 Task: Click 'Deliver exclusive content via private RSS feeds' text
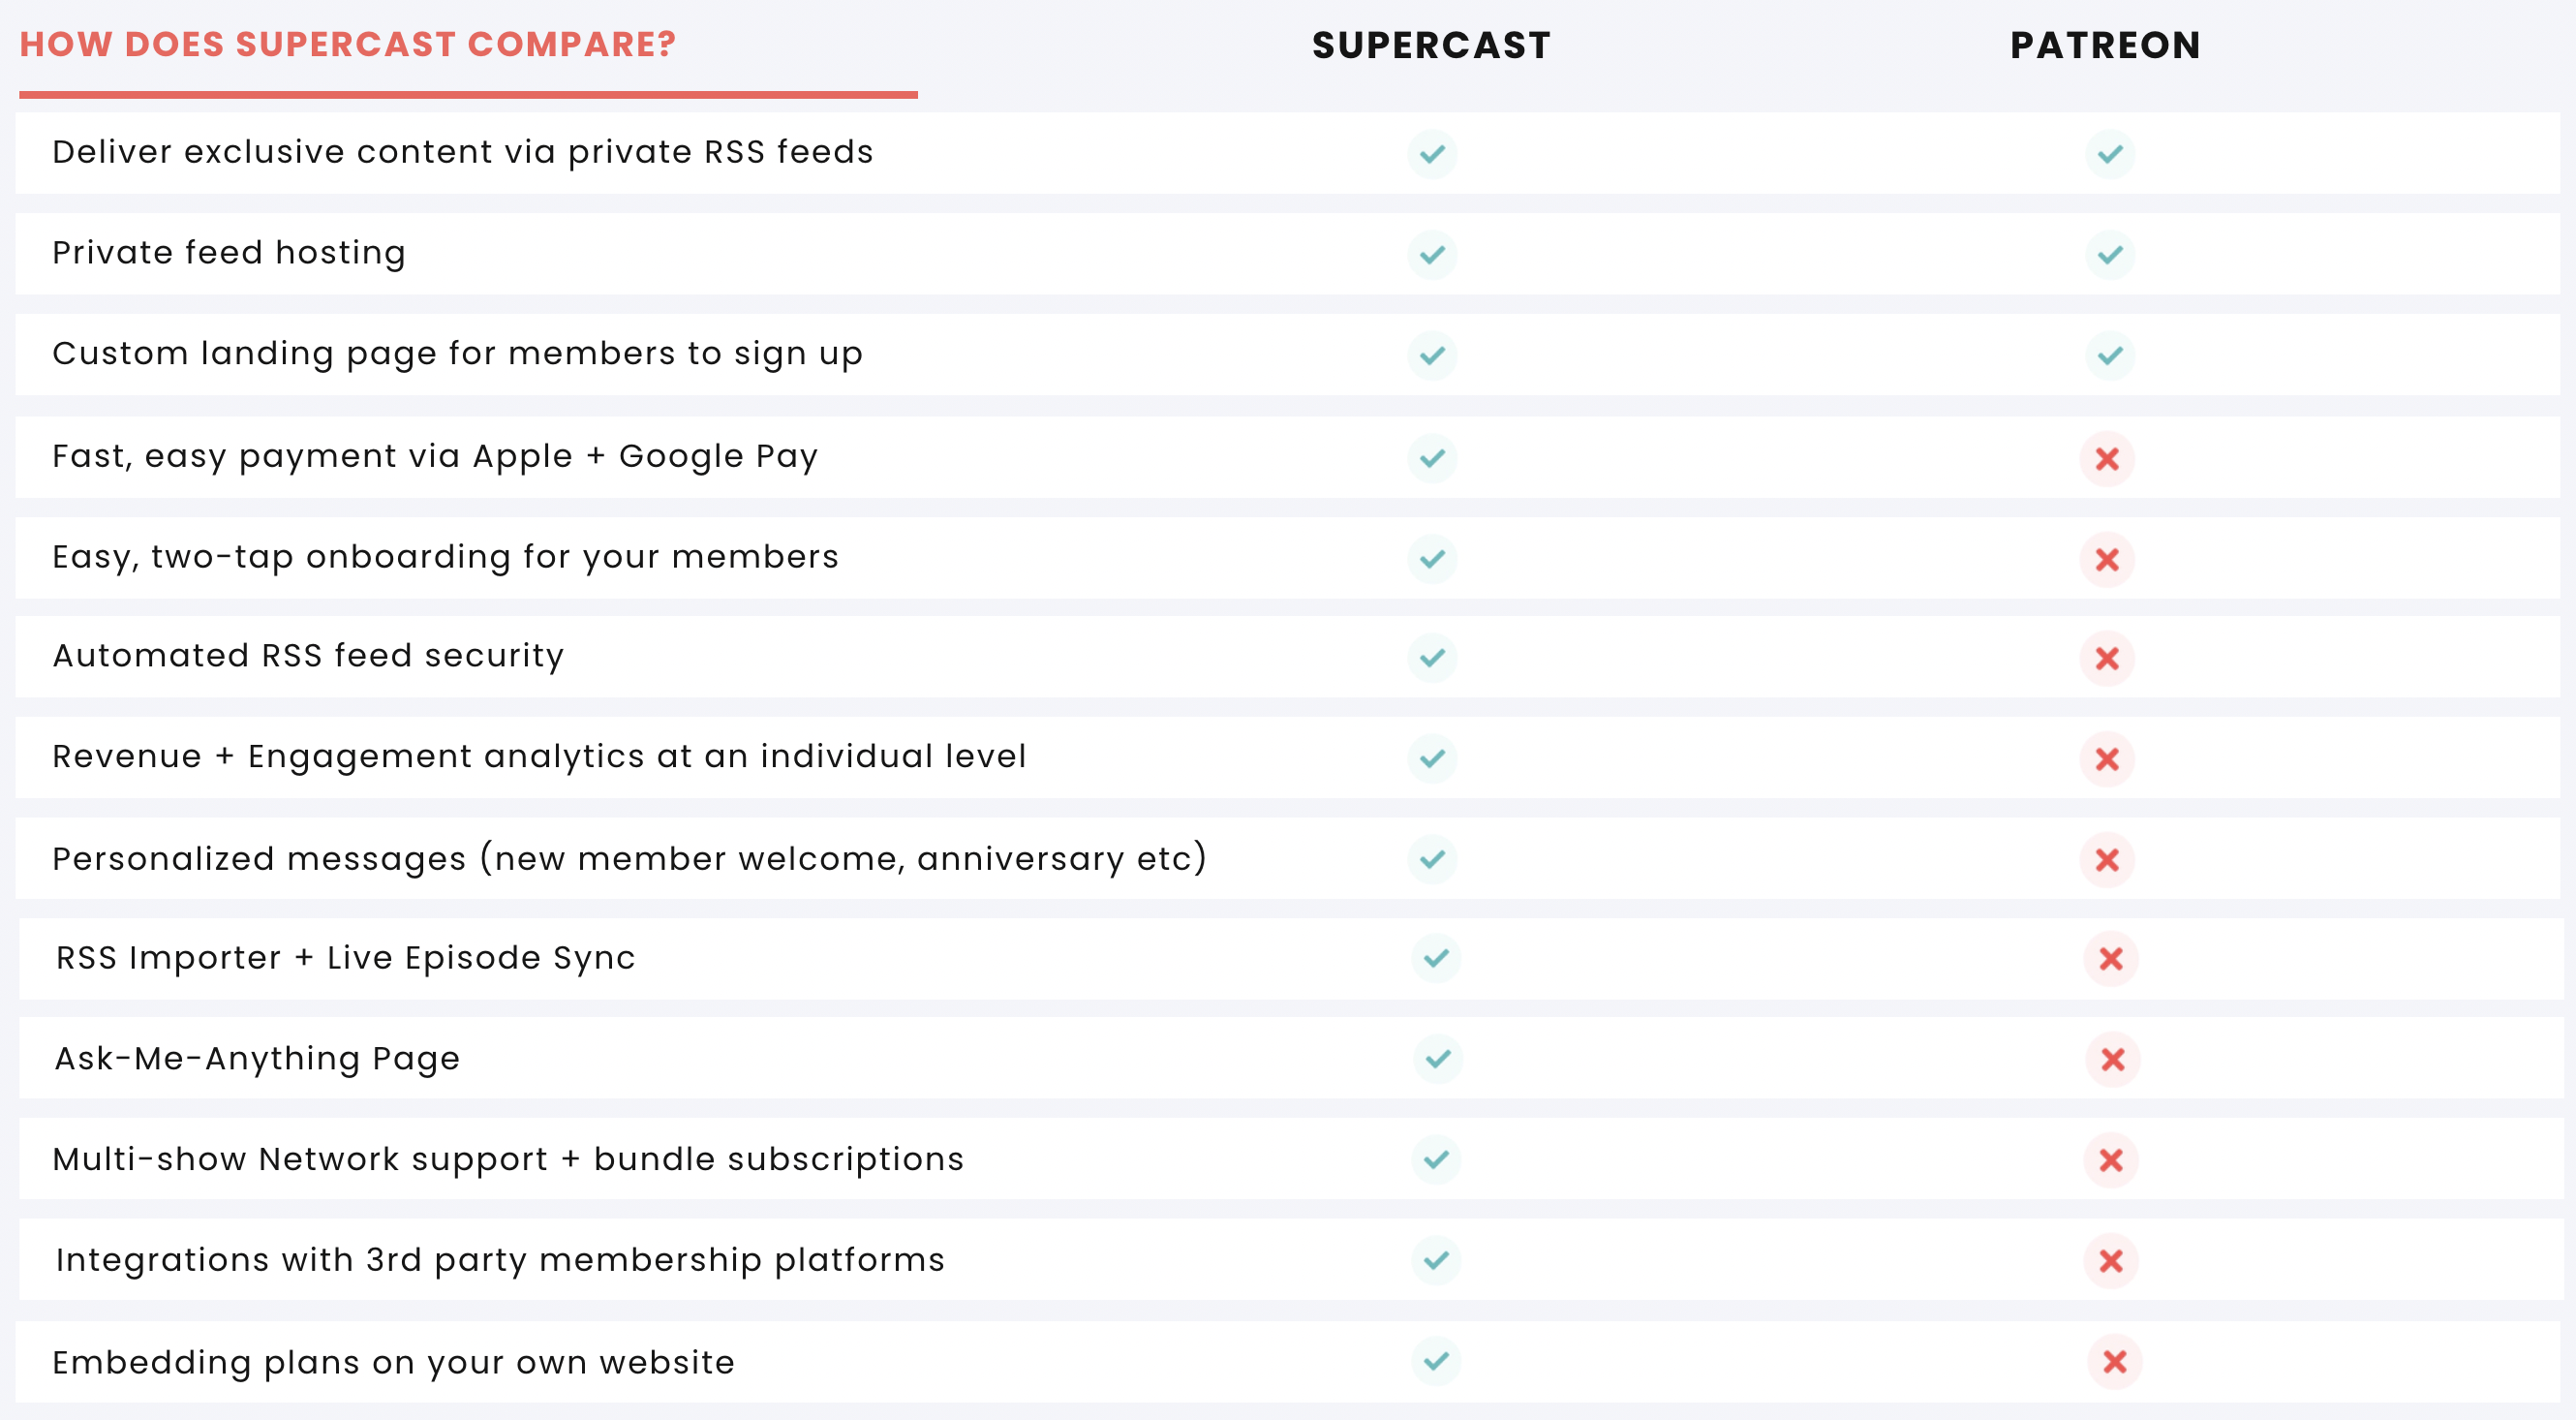pyautogui.click(x=463, y=152)
